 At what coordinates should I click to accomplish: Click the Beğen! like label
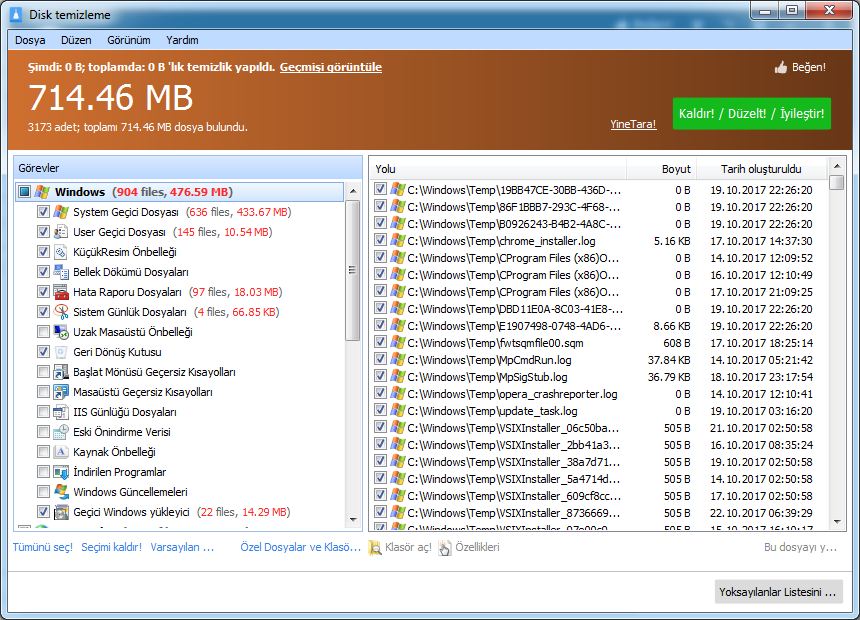coord(809,67)
